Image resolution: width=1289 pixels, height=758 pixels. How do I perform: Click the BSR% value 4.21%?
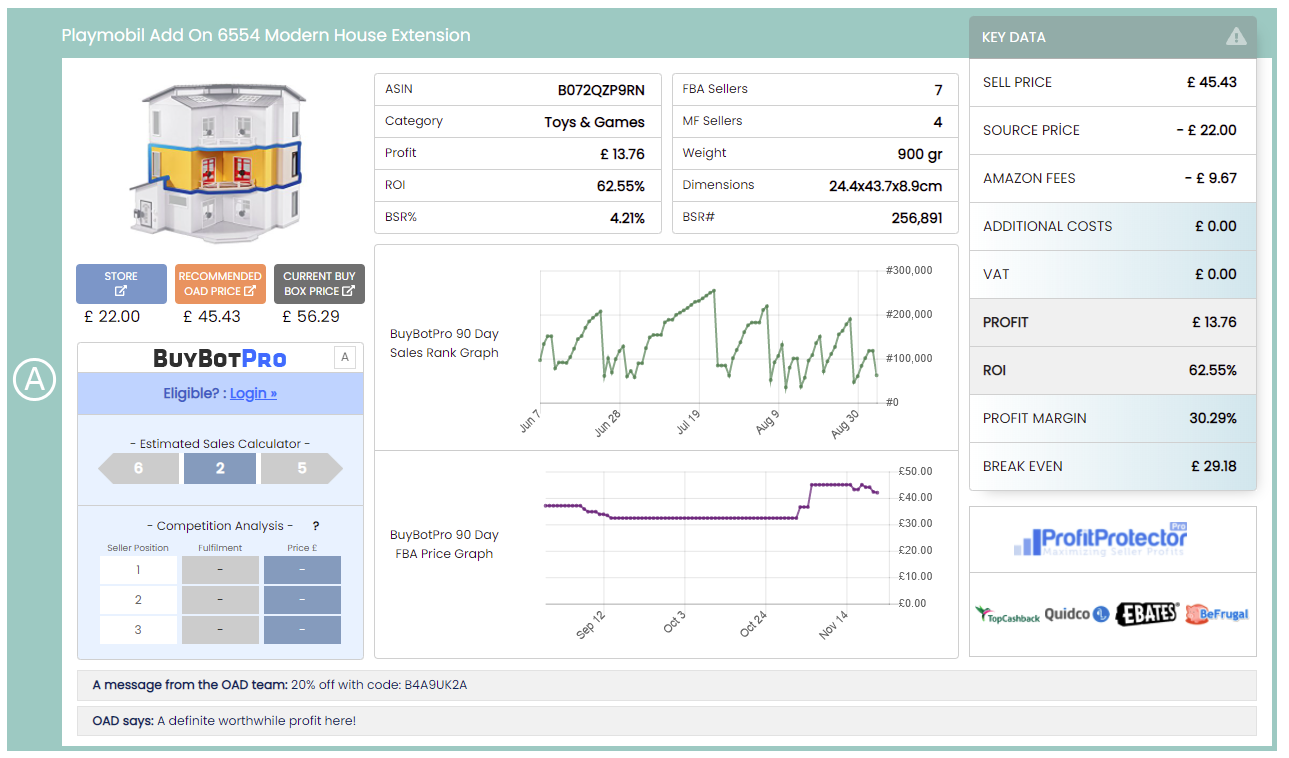(x=627, y=217)
